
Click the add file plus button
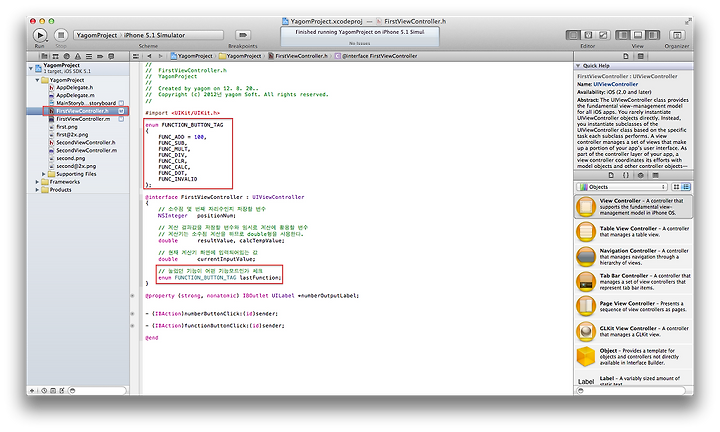point(32,391)
